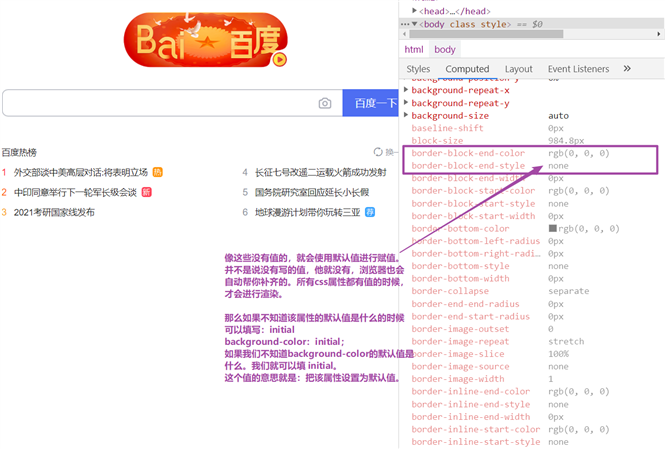
Task: Expand the head element node
Action: click(414, 11)
